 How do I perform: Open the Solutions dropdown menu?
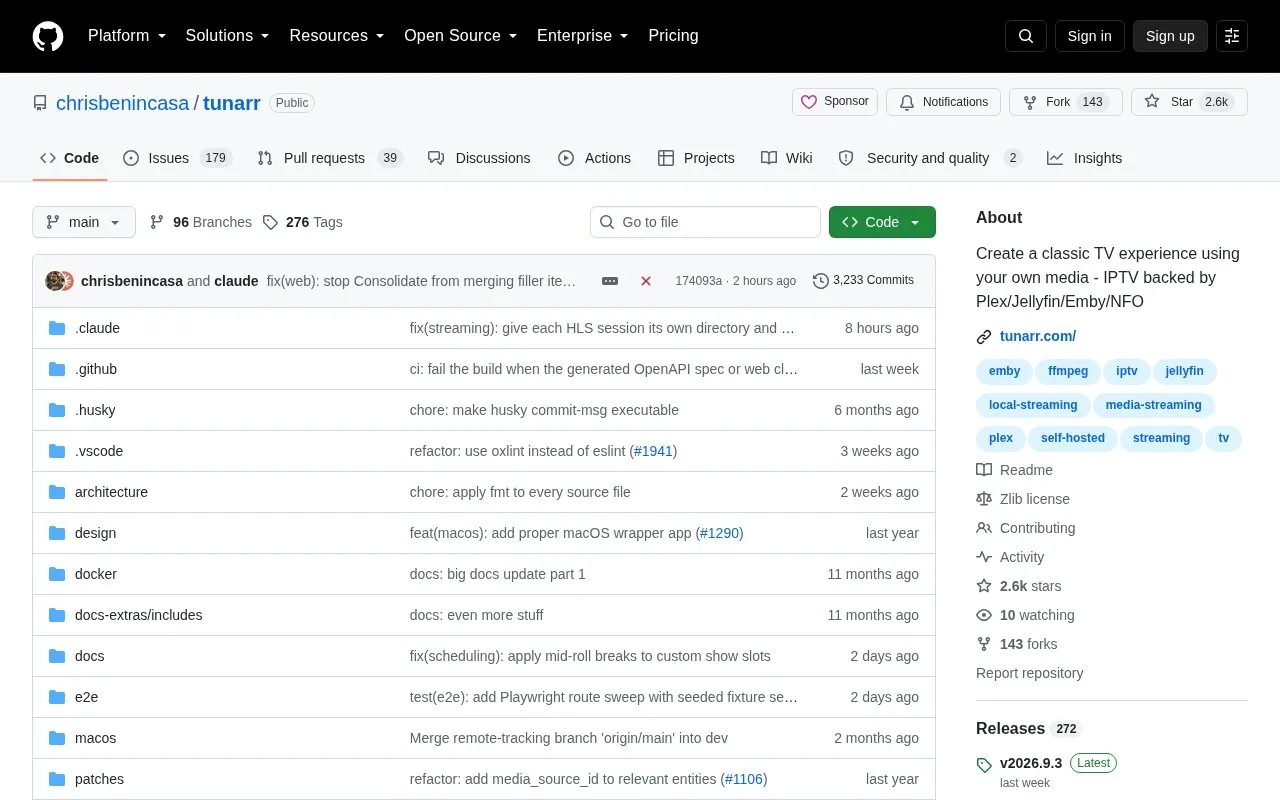click(x=228, y=36)
